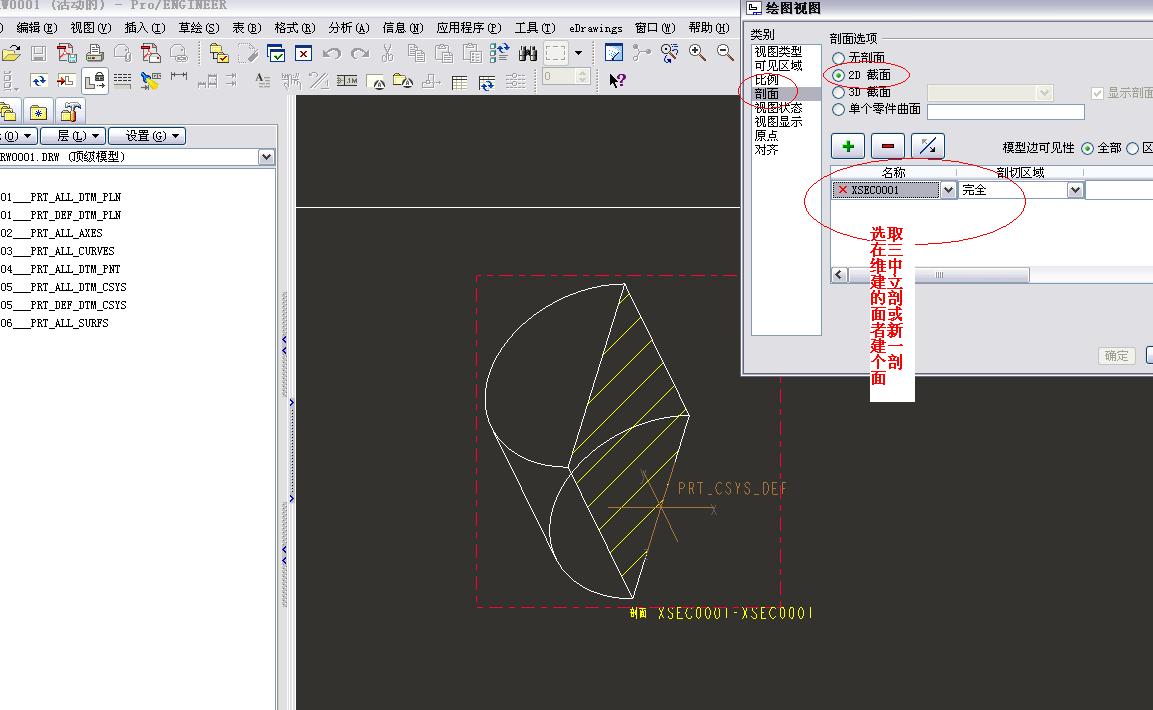The image size is (1153, 710).
Task: Click the Print icon in toolbar
Action: coord(94,53)
